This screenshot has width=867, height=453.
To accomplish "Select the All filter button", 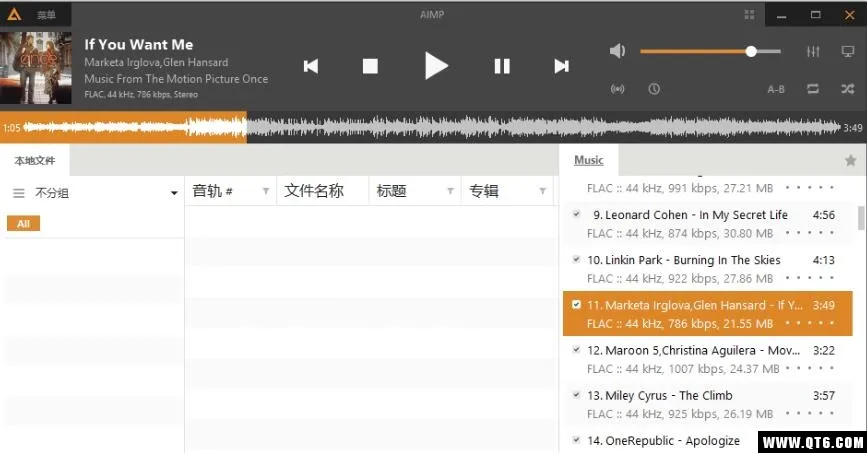I will pos(23,223).
